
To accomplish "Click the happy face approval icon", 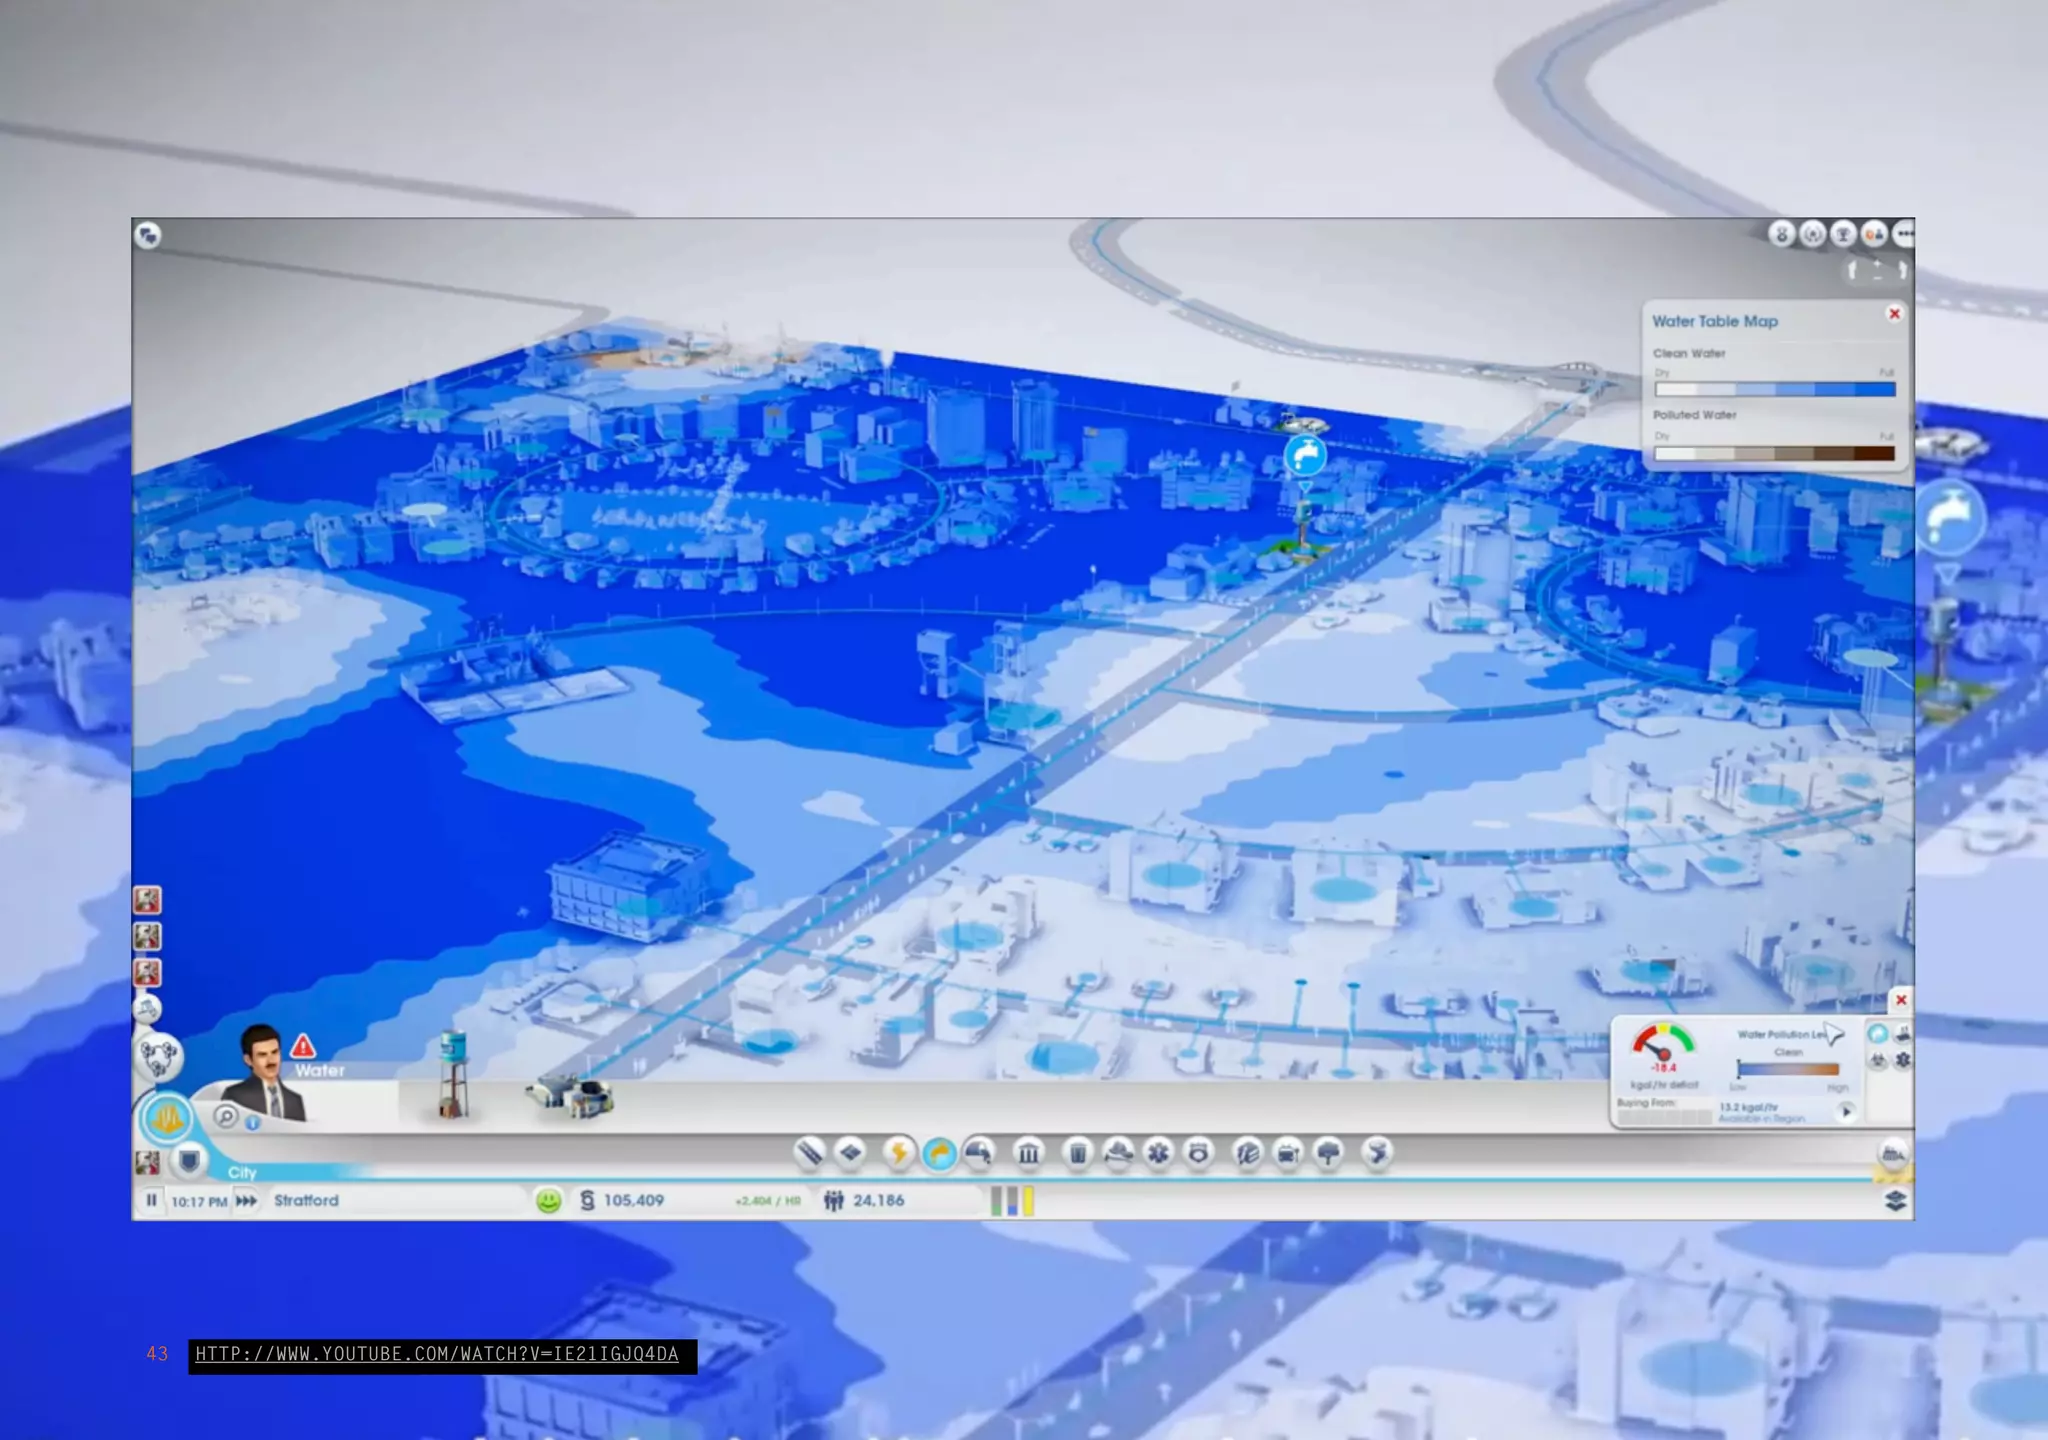I will pos(548,1200).
